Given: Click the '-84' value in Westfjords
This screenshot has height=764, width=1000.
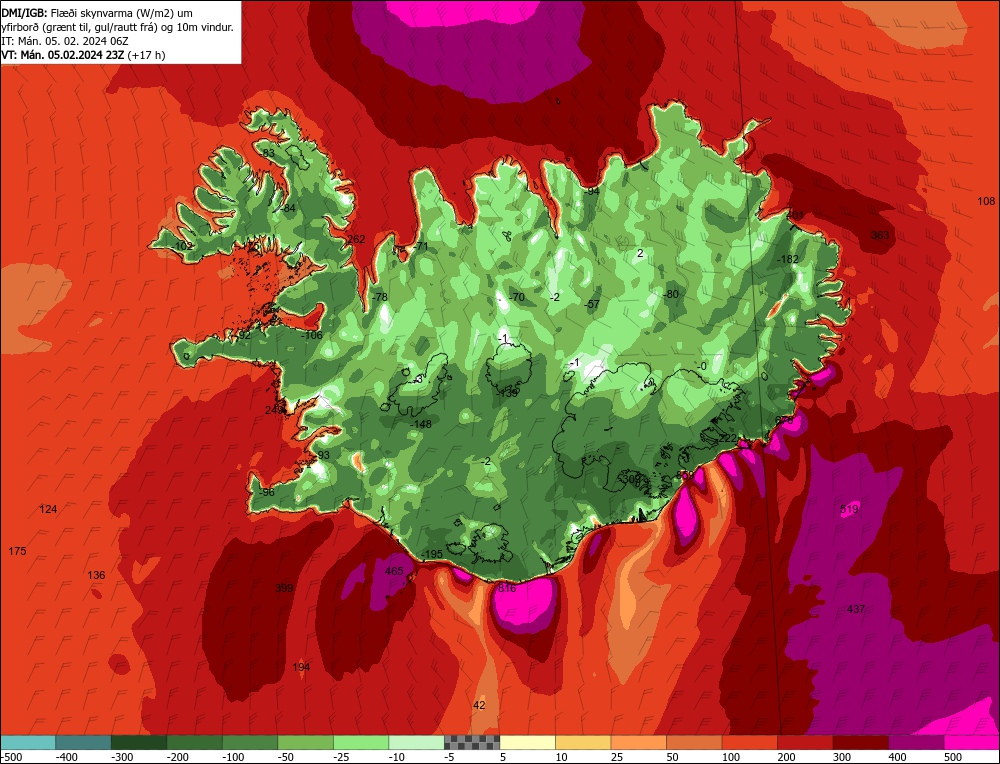Looking at the screenshot, I should coord(288,208).
